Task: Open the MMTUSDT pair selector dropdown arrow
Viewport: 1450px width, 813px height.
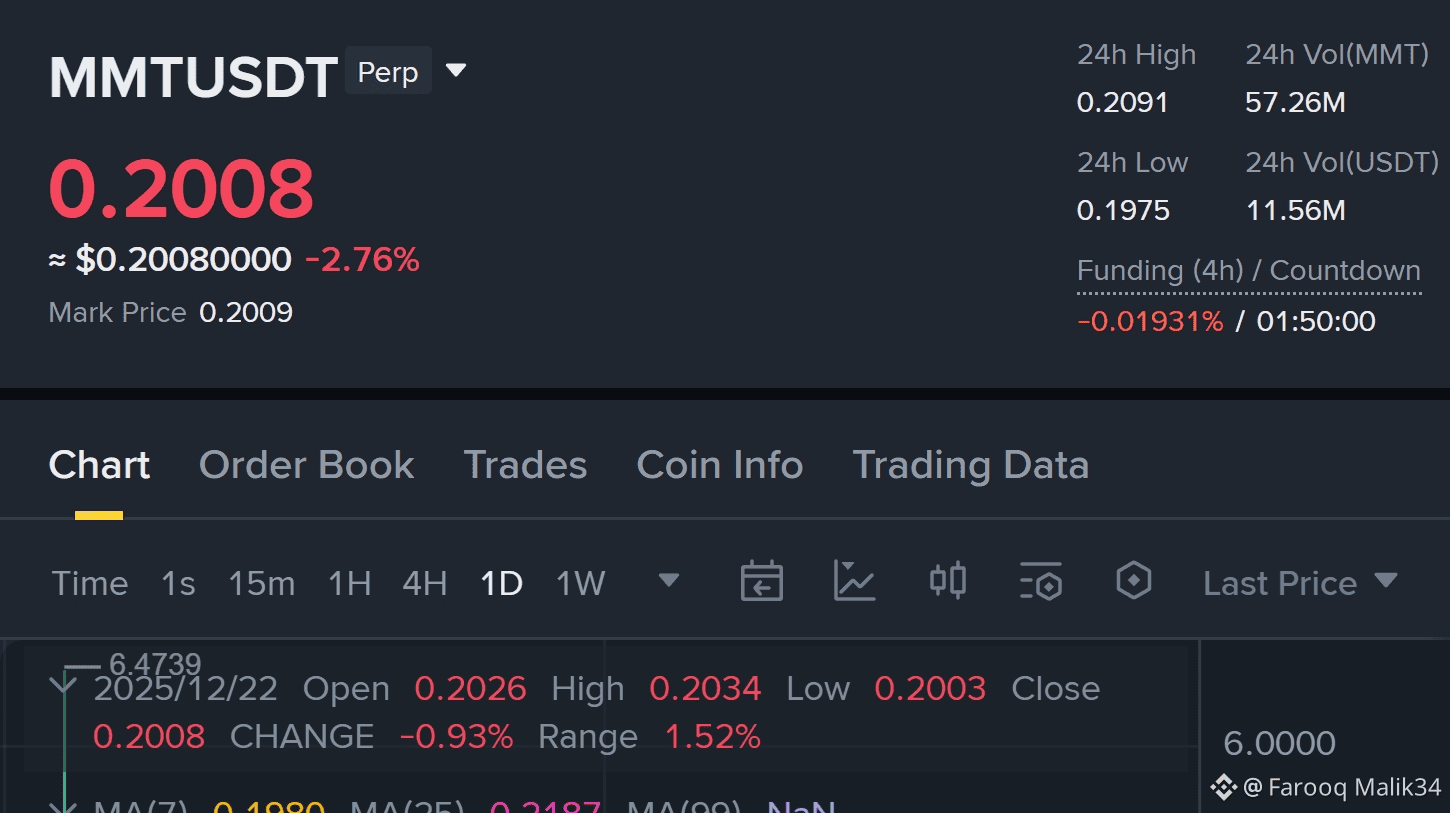Action: 456,71
